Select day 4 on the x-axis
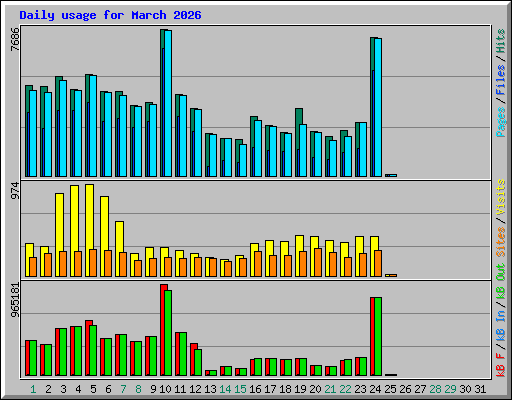The width and height of the screenshot is (512, 400). point(78,389)
